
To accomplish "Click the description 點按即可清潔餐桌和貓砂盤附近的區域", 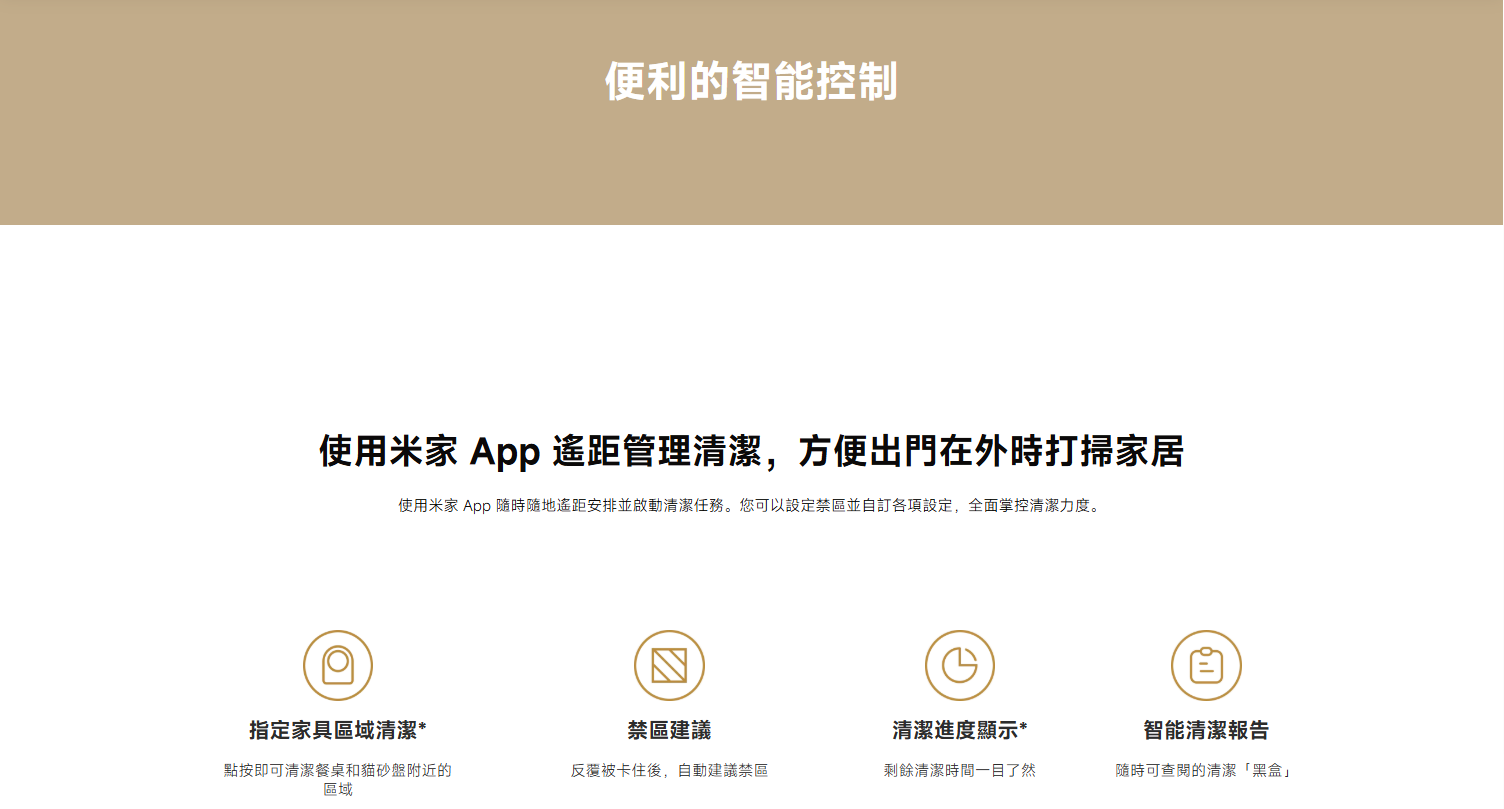I will pos(338,780).
